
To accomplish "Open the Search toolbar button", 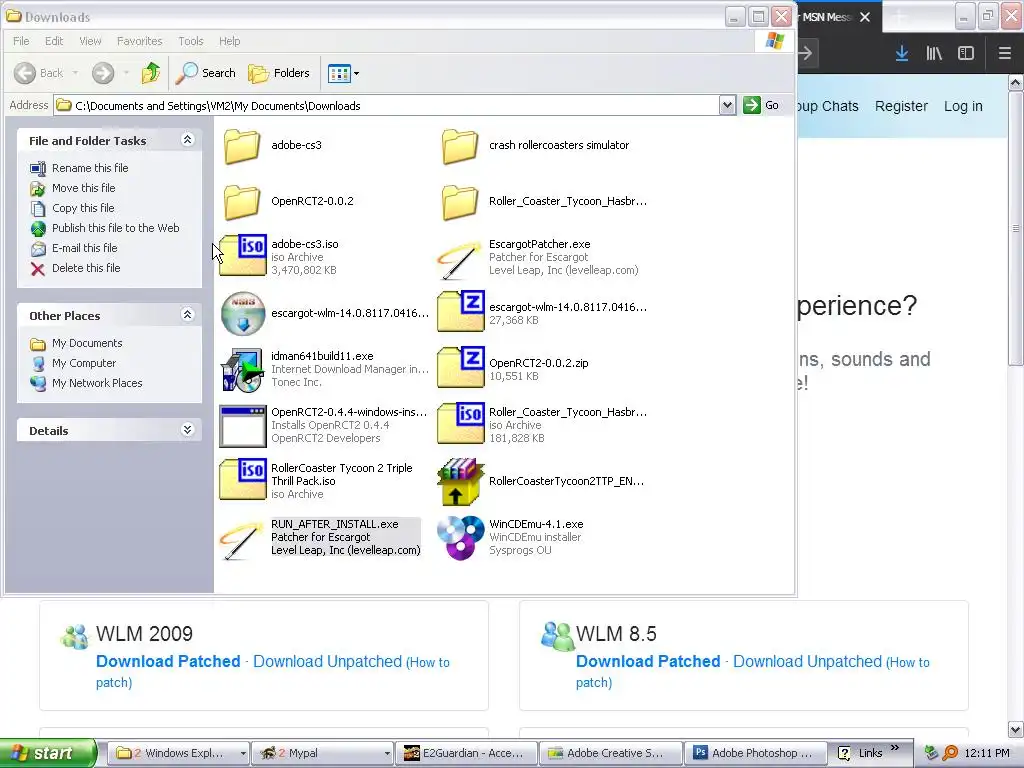I will 206,73.
